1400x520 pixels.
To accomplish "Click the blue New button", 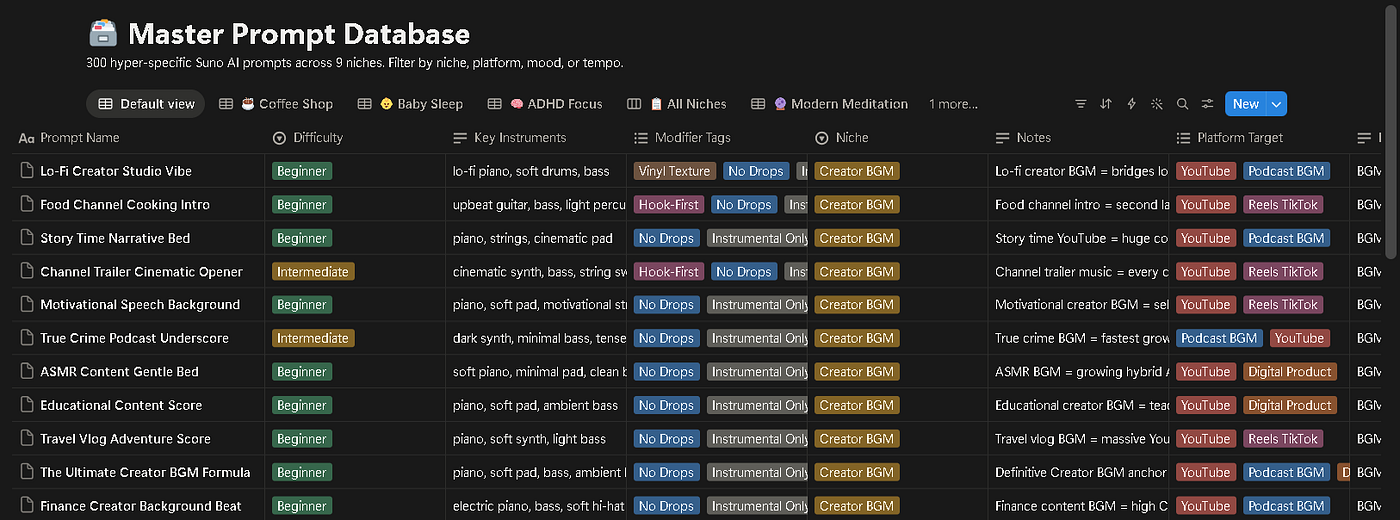I will 1246,104.
